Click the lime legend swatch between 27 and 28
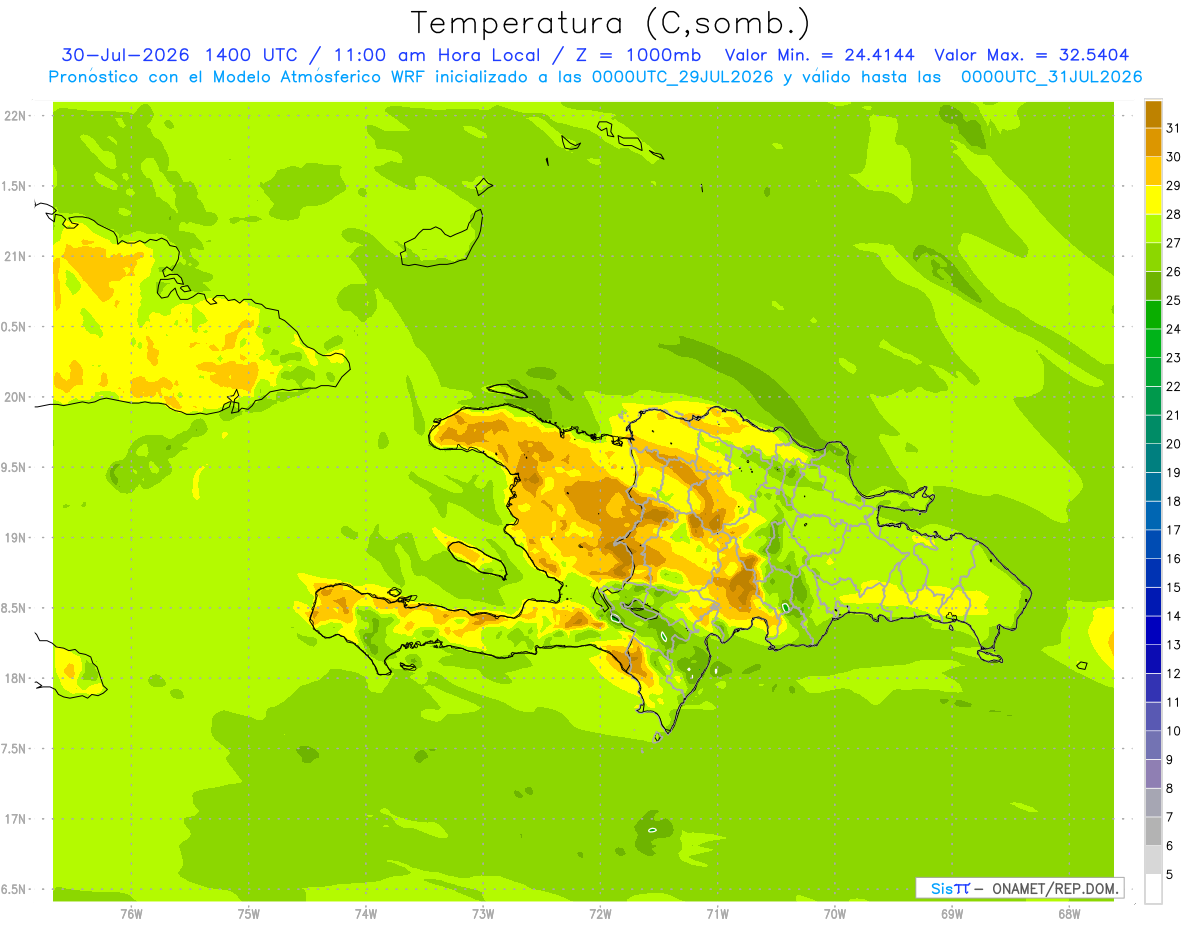1200x927 pixels. 1153,228
